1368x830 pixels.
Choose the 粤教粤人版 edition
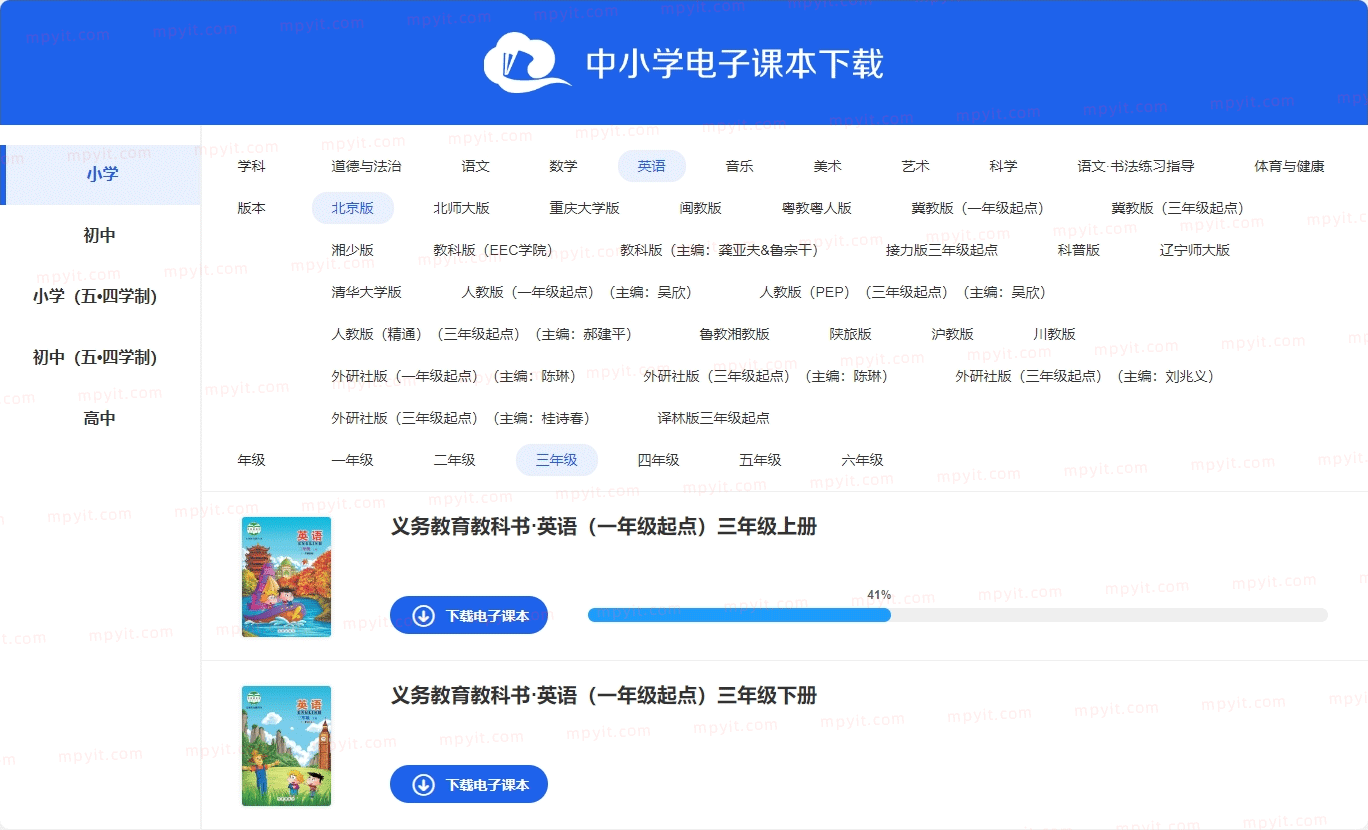pyautogui.click(x=817, y=208)
